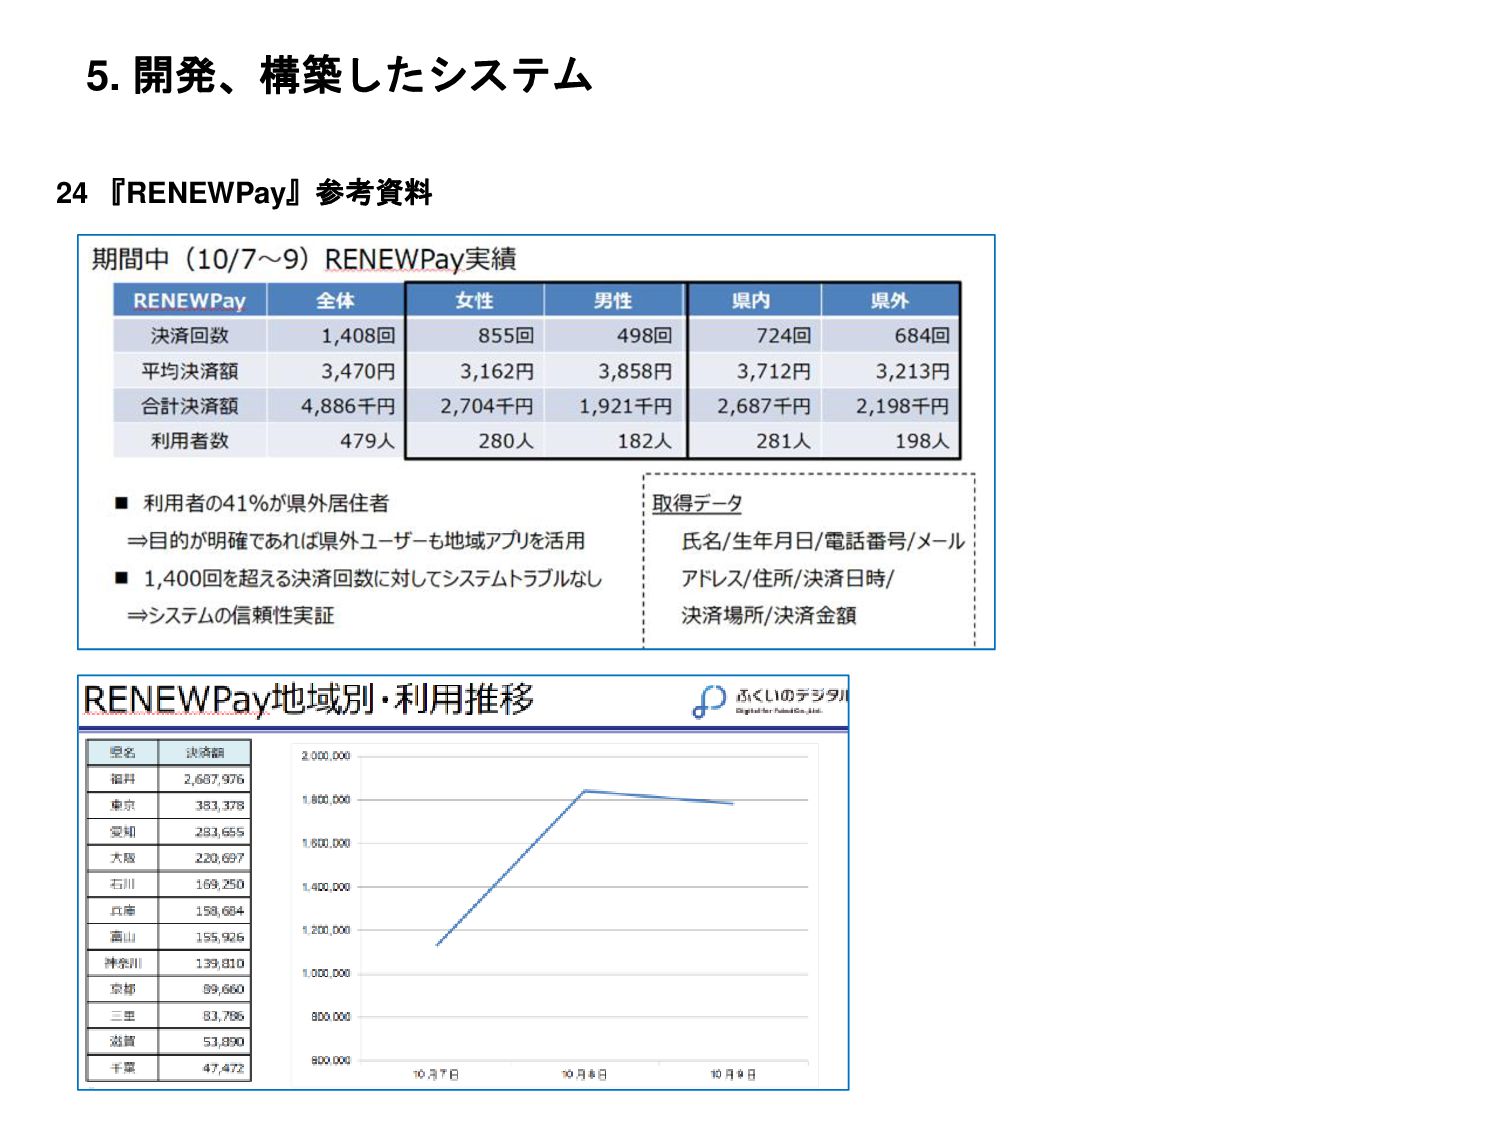Click the ふくいのデジタル logo mark
1500x1125 pixels.
point(709,700)
